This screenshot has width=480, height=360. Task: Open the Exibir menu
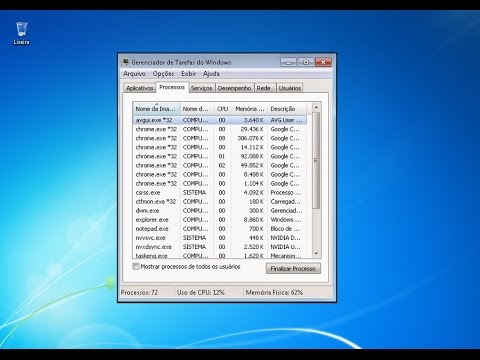click(x=188, y=74)
